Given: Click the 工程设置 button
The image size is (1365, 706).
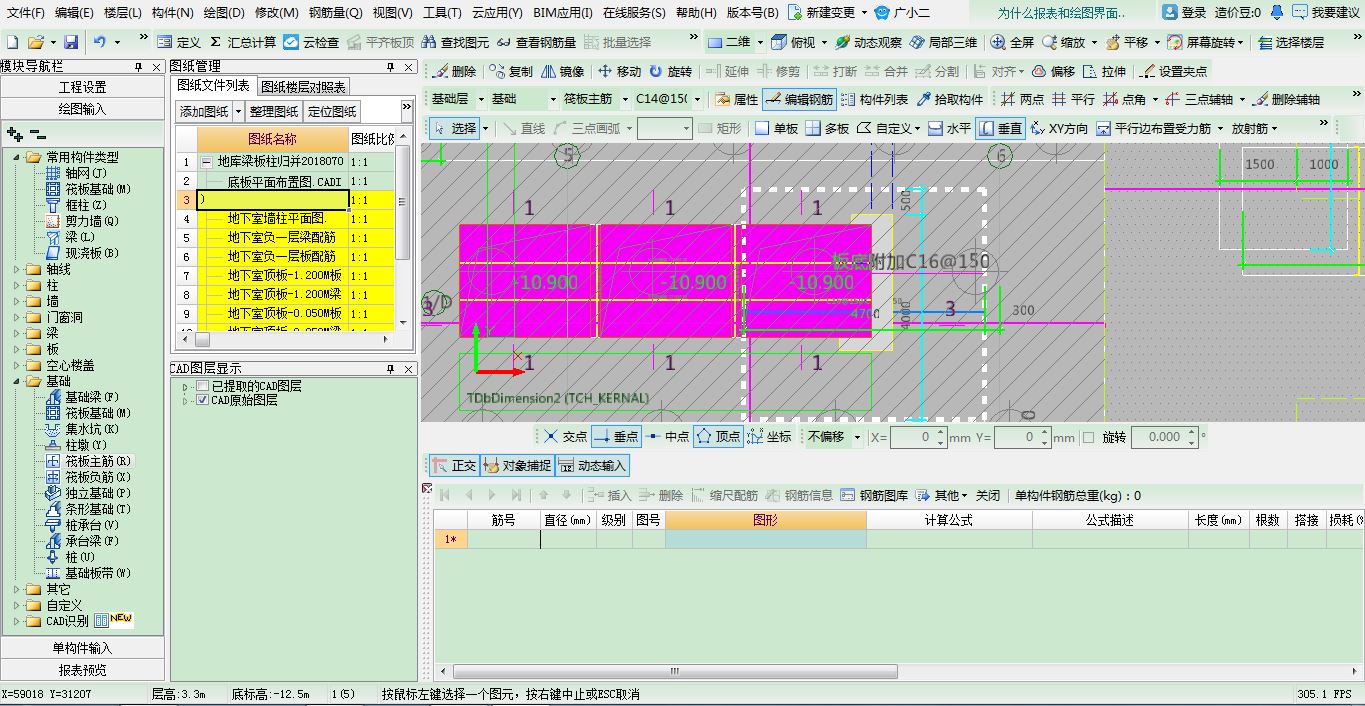Looking at the screenshot, I should tap(82, 87).
